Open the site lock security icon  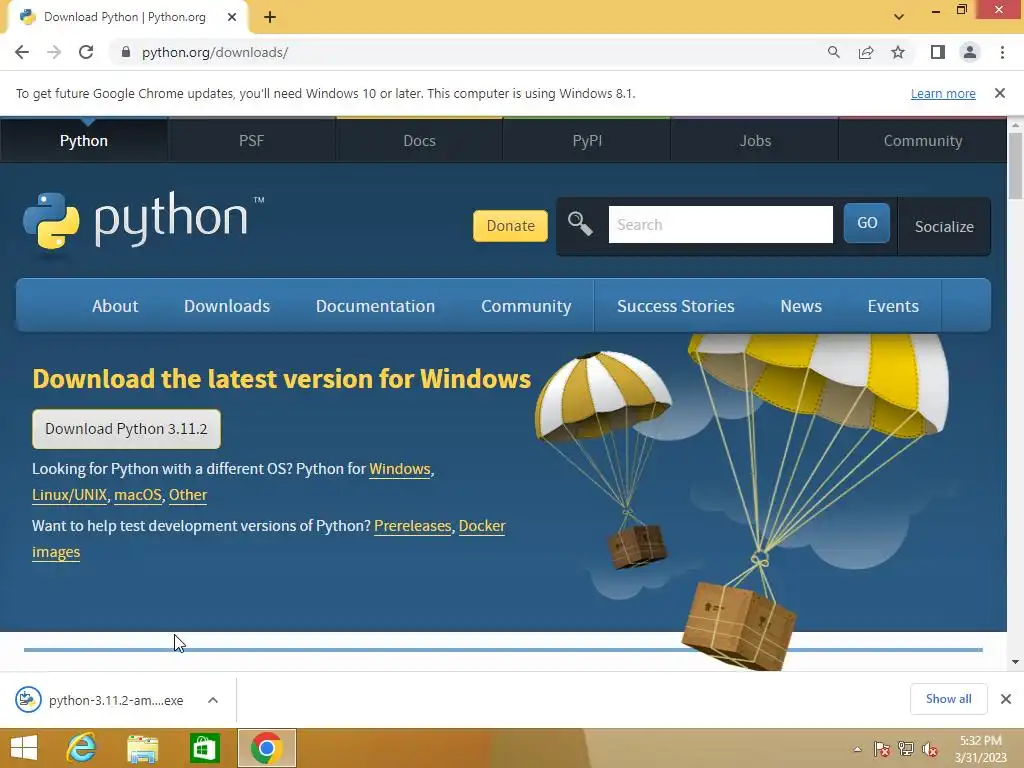coord(126,52)
